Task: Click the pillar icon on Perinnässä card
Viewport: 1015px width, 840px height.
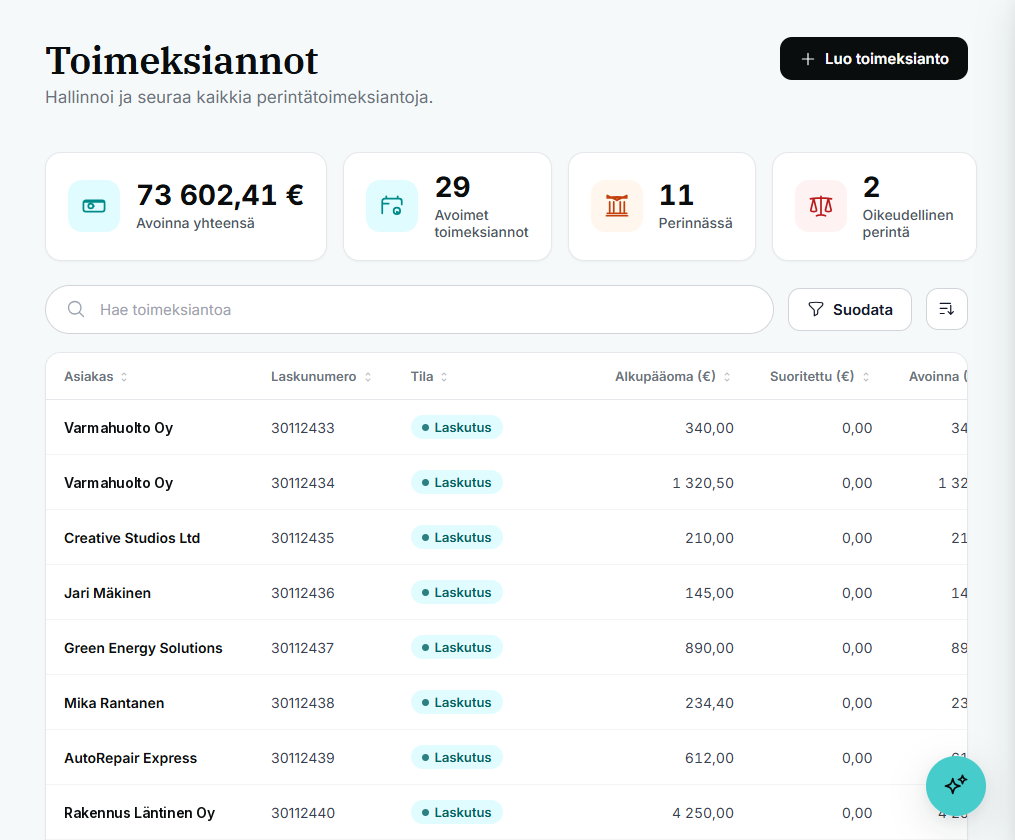Action: point(617,206)
